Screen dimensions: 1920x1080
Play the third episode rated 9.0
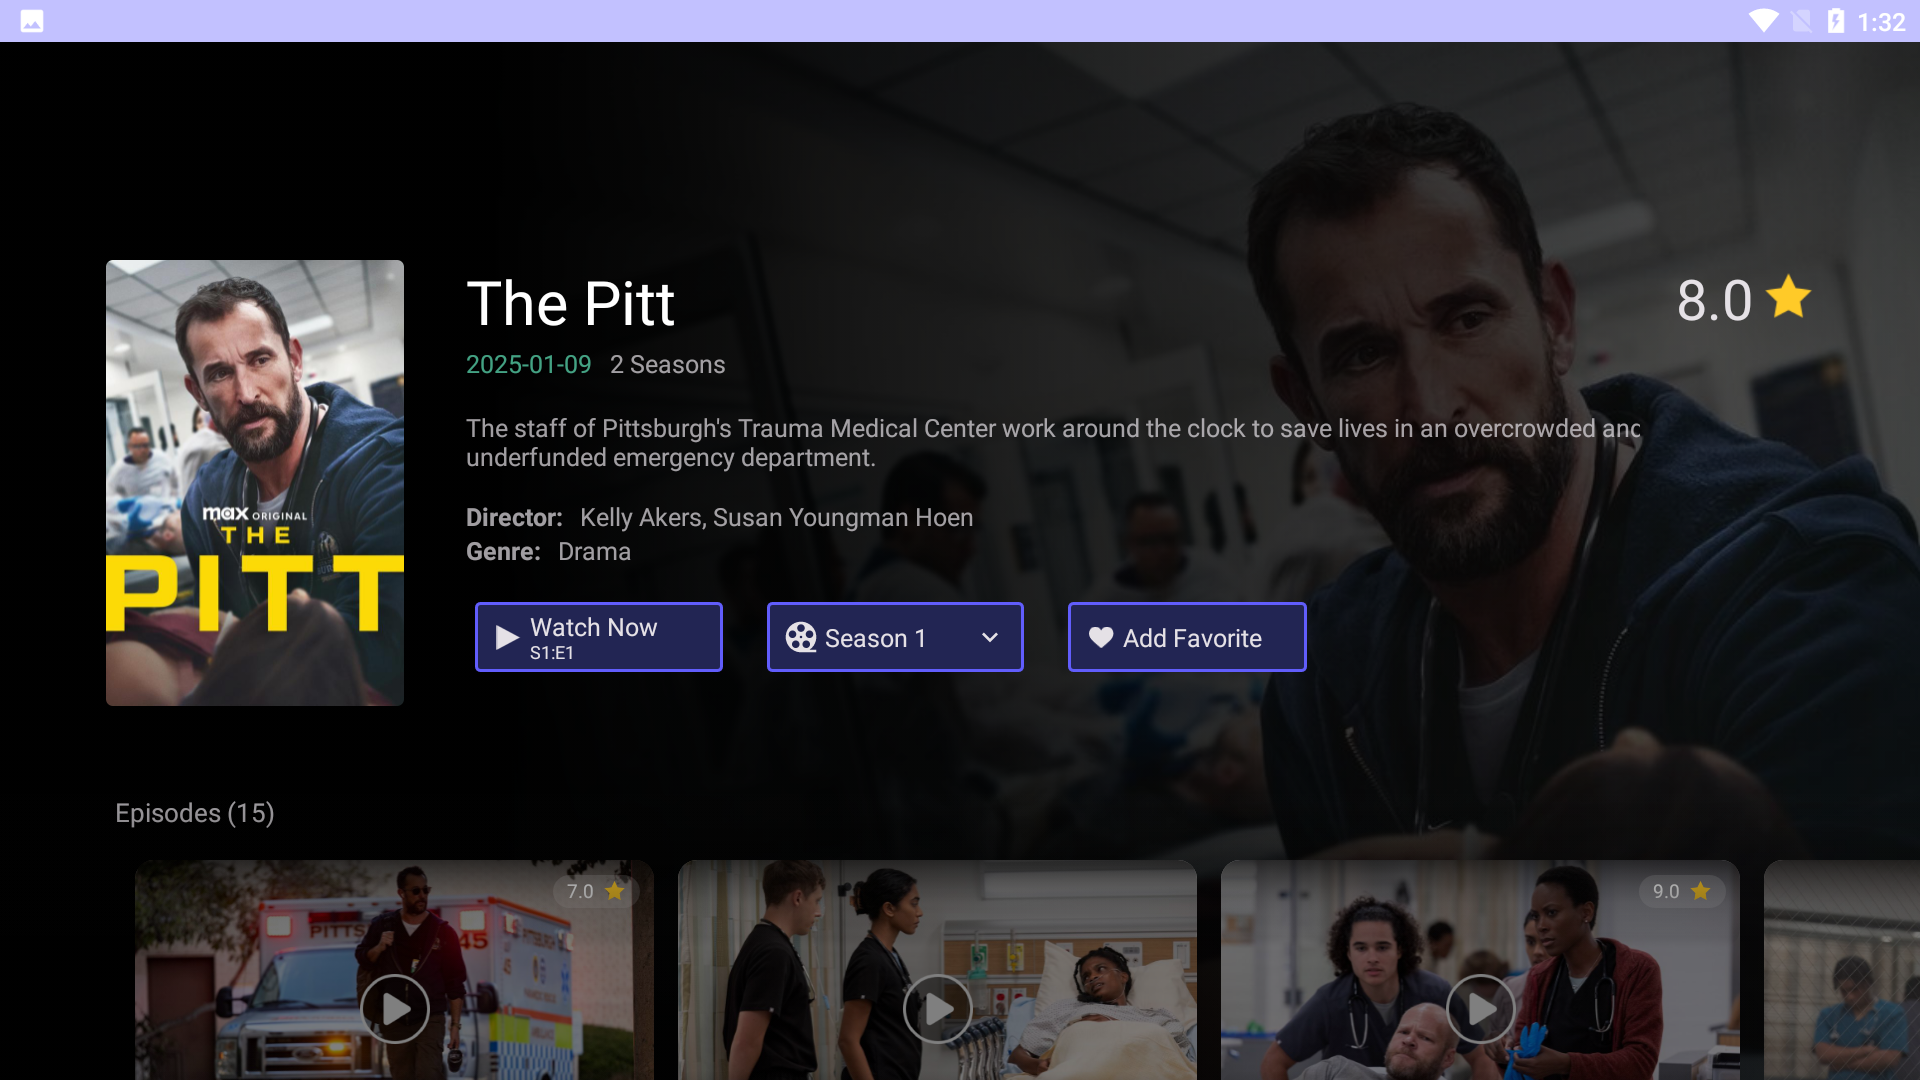[x=1481, y=1009]
